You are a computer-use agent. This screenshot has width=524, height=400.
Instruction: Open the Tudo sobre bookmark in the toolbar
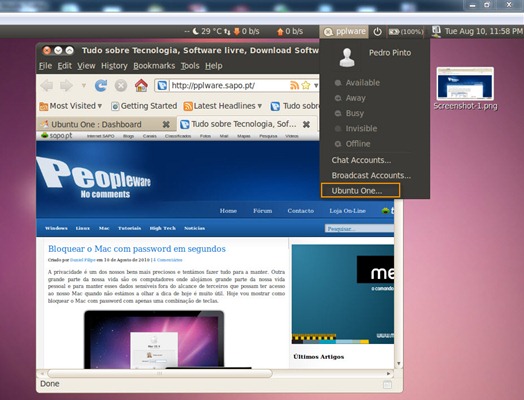point(295,106)
